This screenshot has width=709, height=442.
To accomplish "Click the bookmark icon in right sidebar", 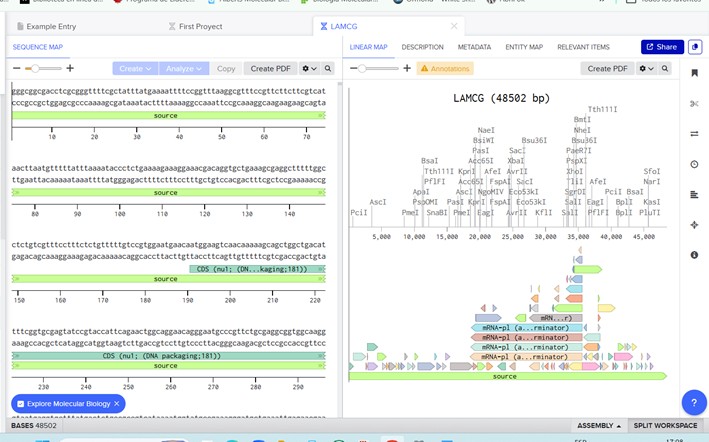I will tap(695, 73).
